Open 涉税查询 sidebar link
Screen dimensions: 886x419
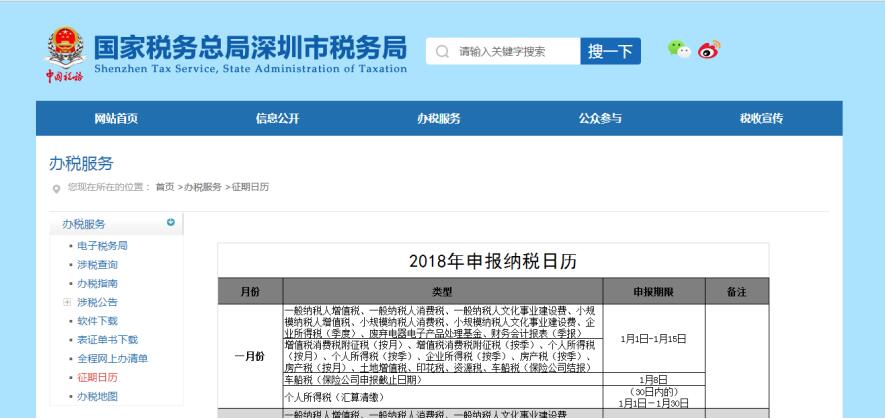[x=97, y=265]
